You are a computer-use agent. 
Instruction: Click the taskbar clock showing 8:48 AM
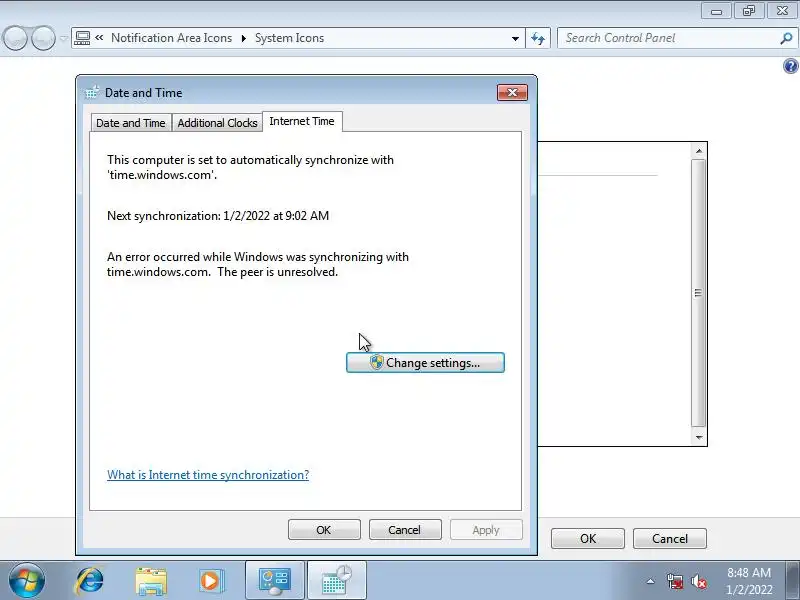point(748,581)
